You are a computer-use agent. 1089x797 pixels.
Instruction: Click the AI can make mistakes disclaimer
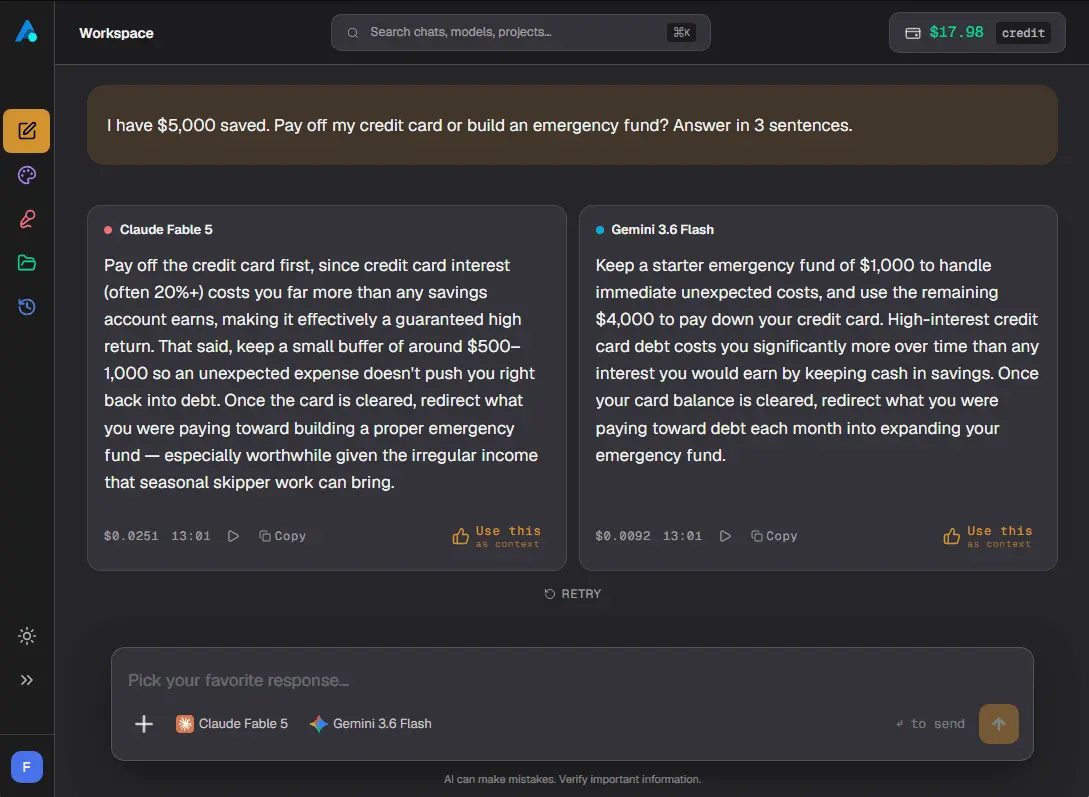[x=572, y=779]
